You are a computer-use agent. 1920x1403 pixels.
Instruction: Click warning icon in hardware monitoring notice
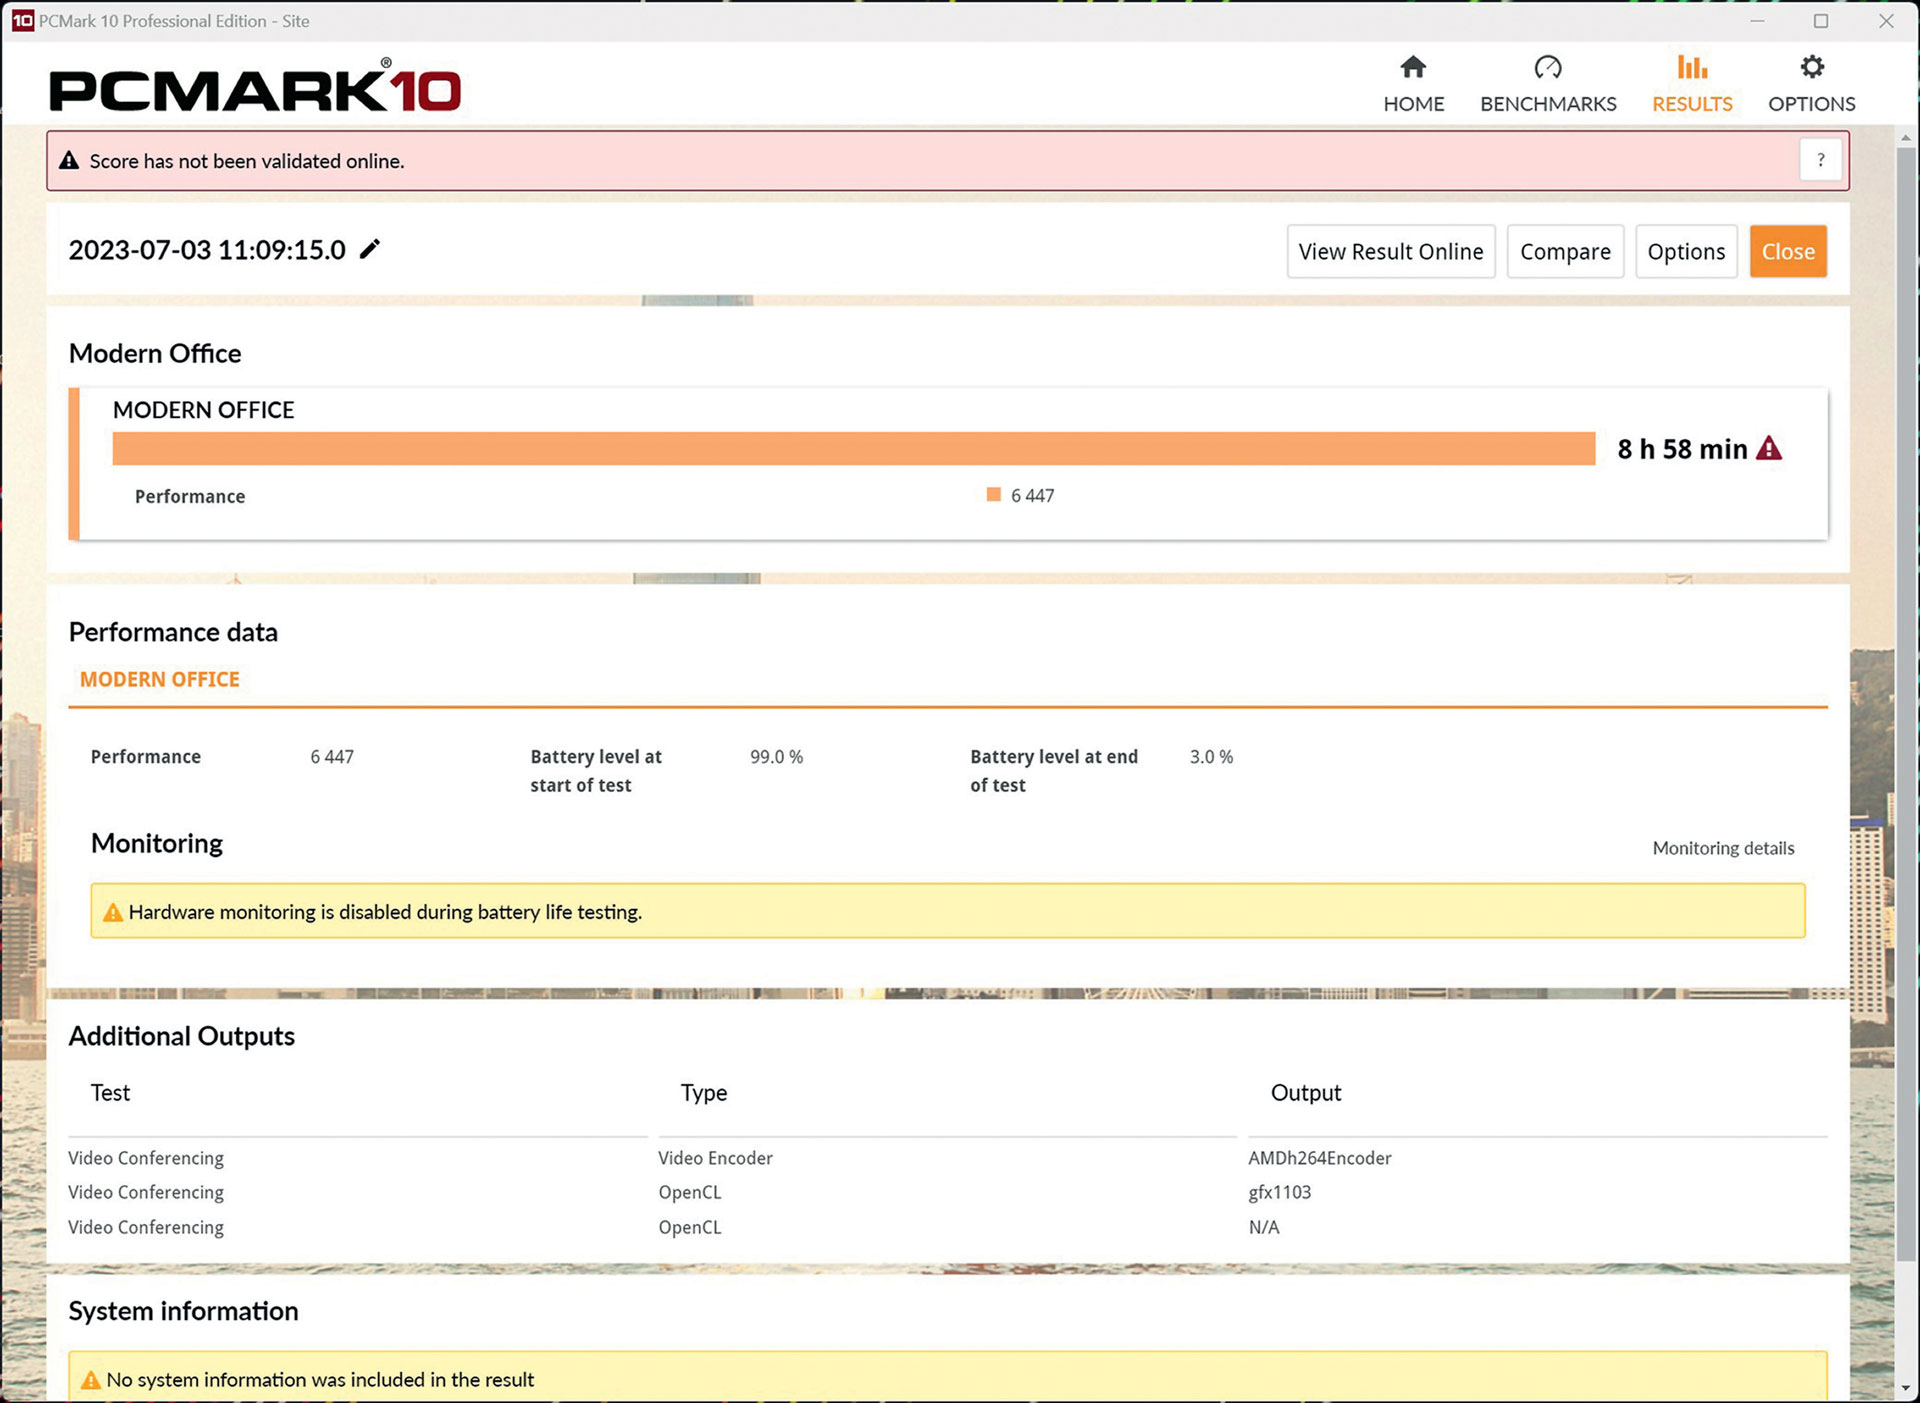point(113,912)
